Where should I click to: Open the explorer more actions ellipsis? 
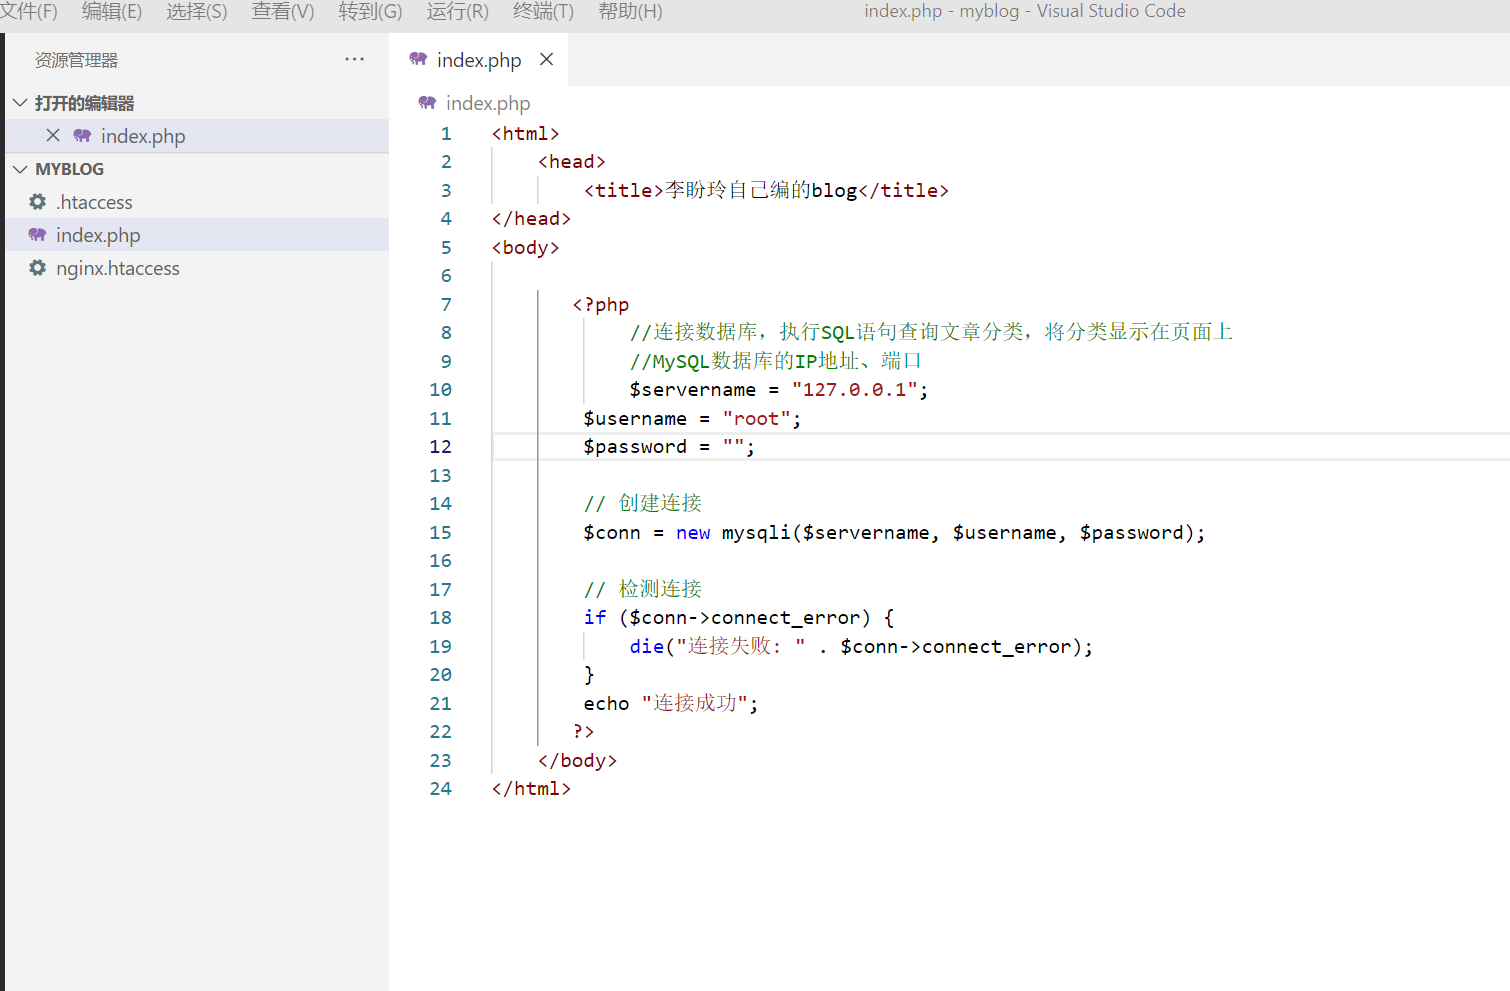tap(354, 59)
